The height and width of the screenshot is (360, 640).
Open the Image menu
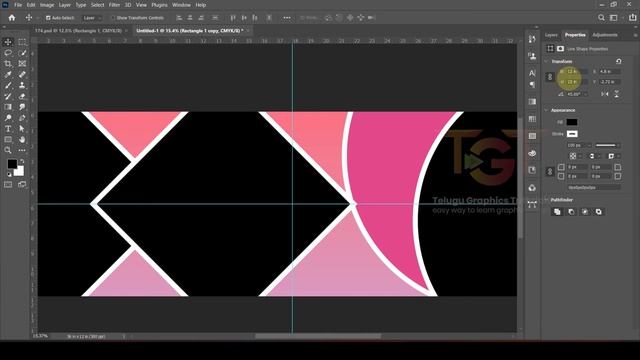pyautogui.click(x=47, y=5)
